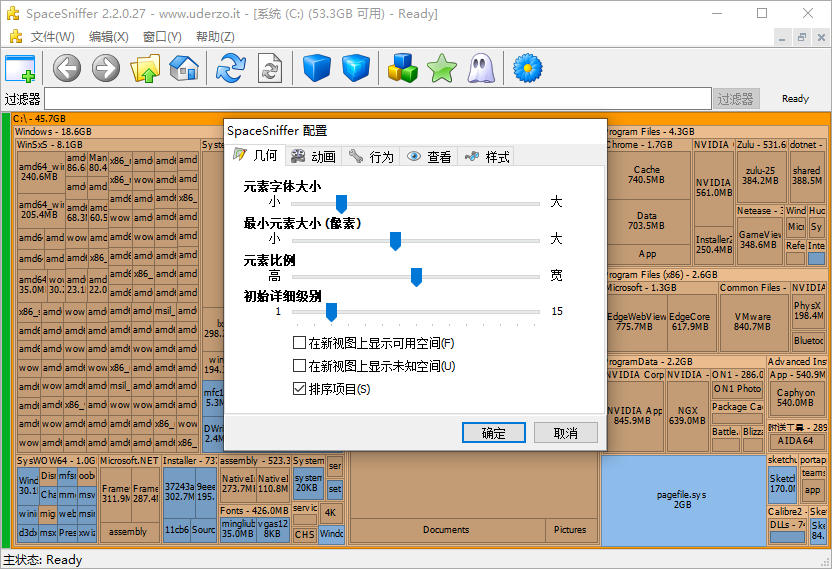Click the app icon in the menu bar
The height and width of the screenshot is (569, 832).
tap(15, 36)
